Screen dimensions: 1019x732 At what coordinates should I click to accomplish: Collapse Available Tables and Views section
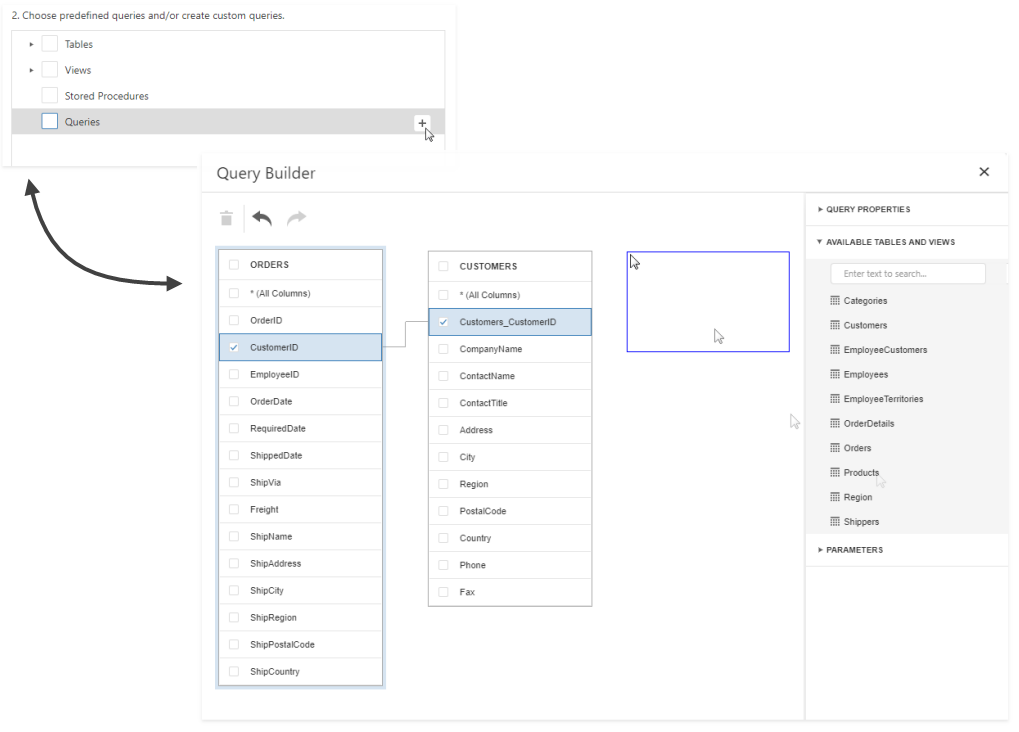[x=821, y=241]
